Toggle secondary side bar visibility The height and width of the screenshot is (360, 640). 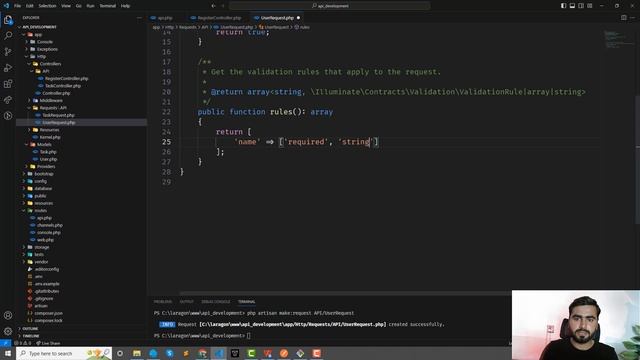tap(581, 6)
